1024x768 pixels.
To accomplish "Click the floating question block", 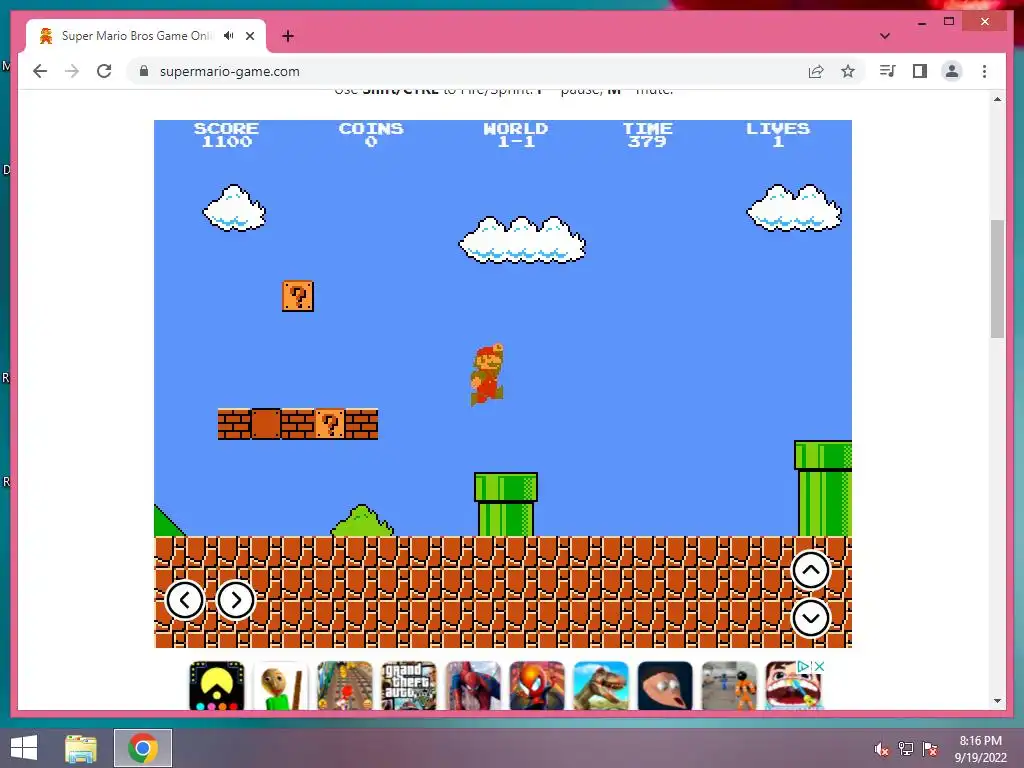I will (298, 296).
